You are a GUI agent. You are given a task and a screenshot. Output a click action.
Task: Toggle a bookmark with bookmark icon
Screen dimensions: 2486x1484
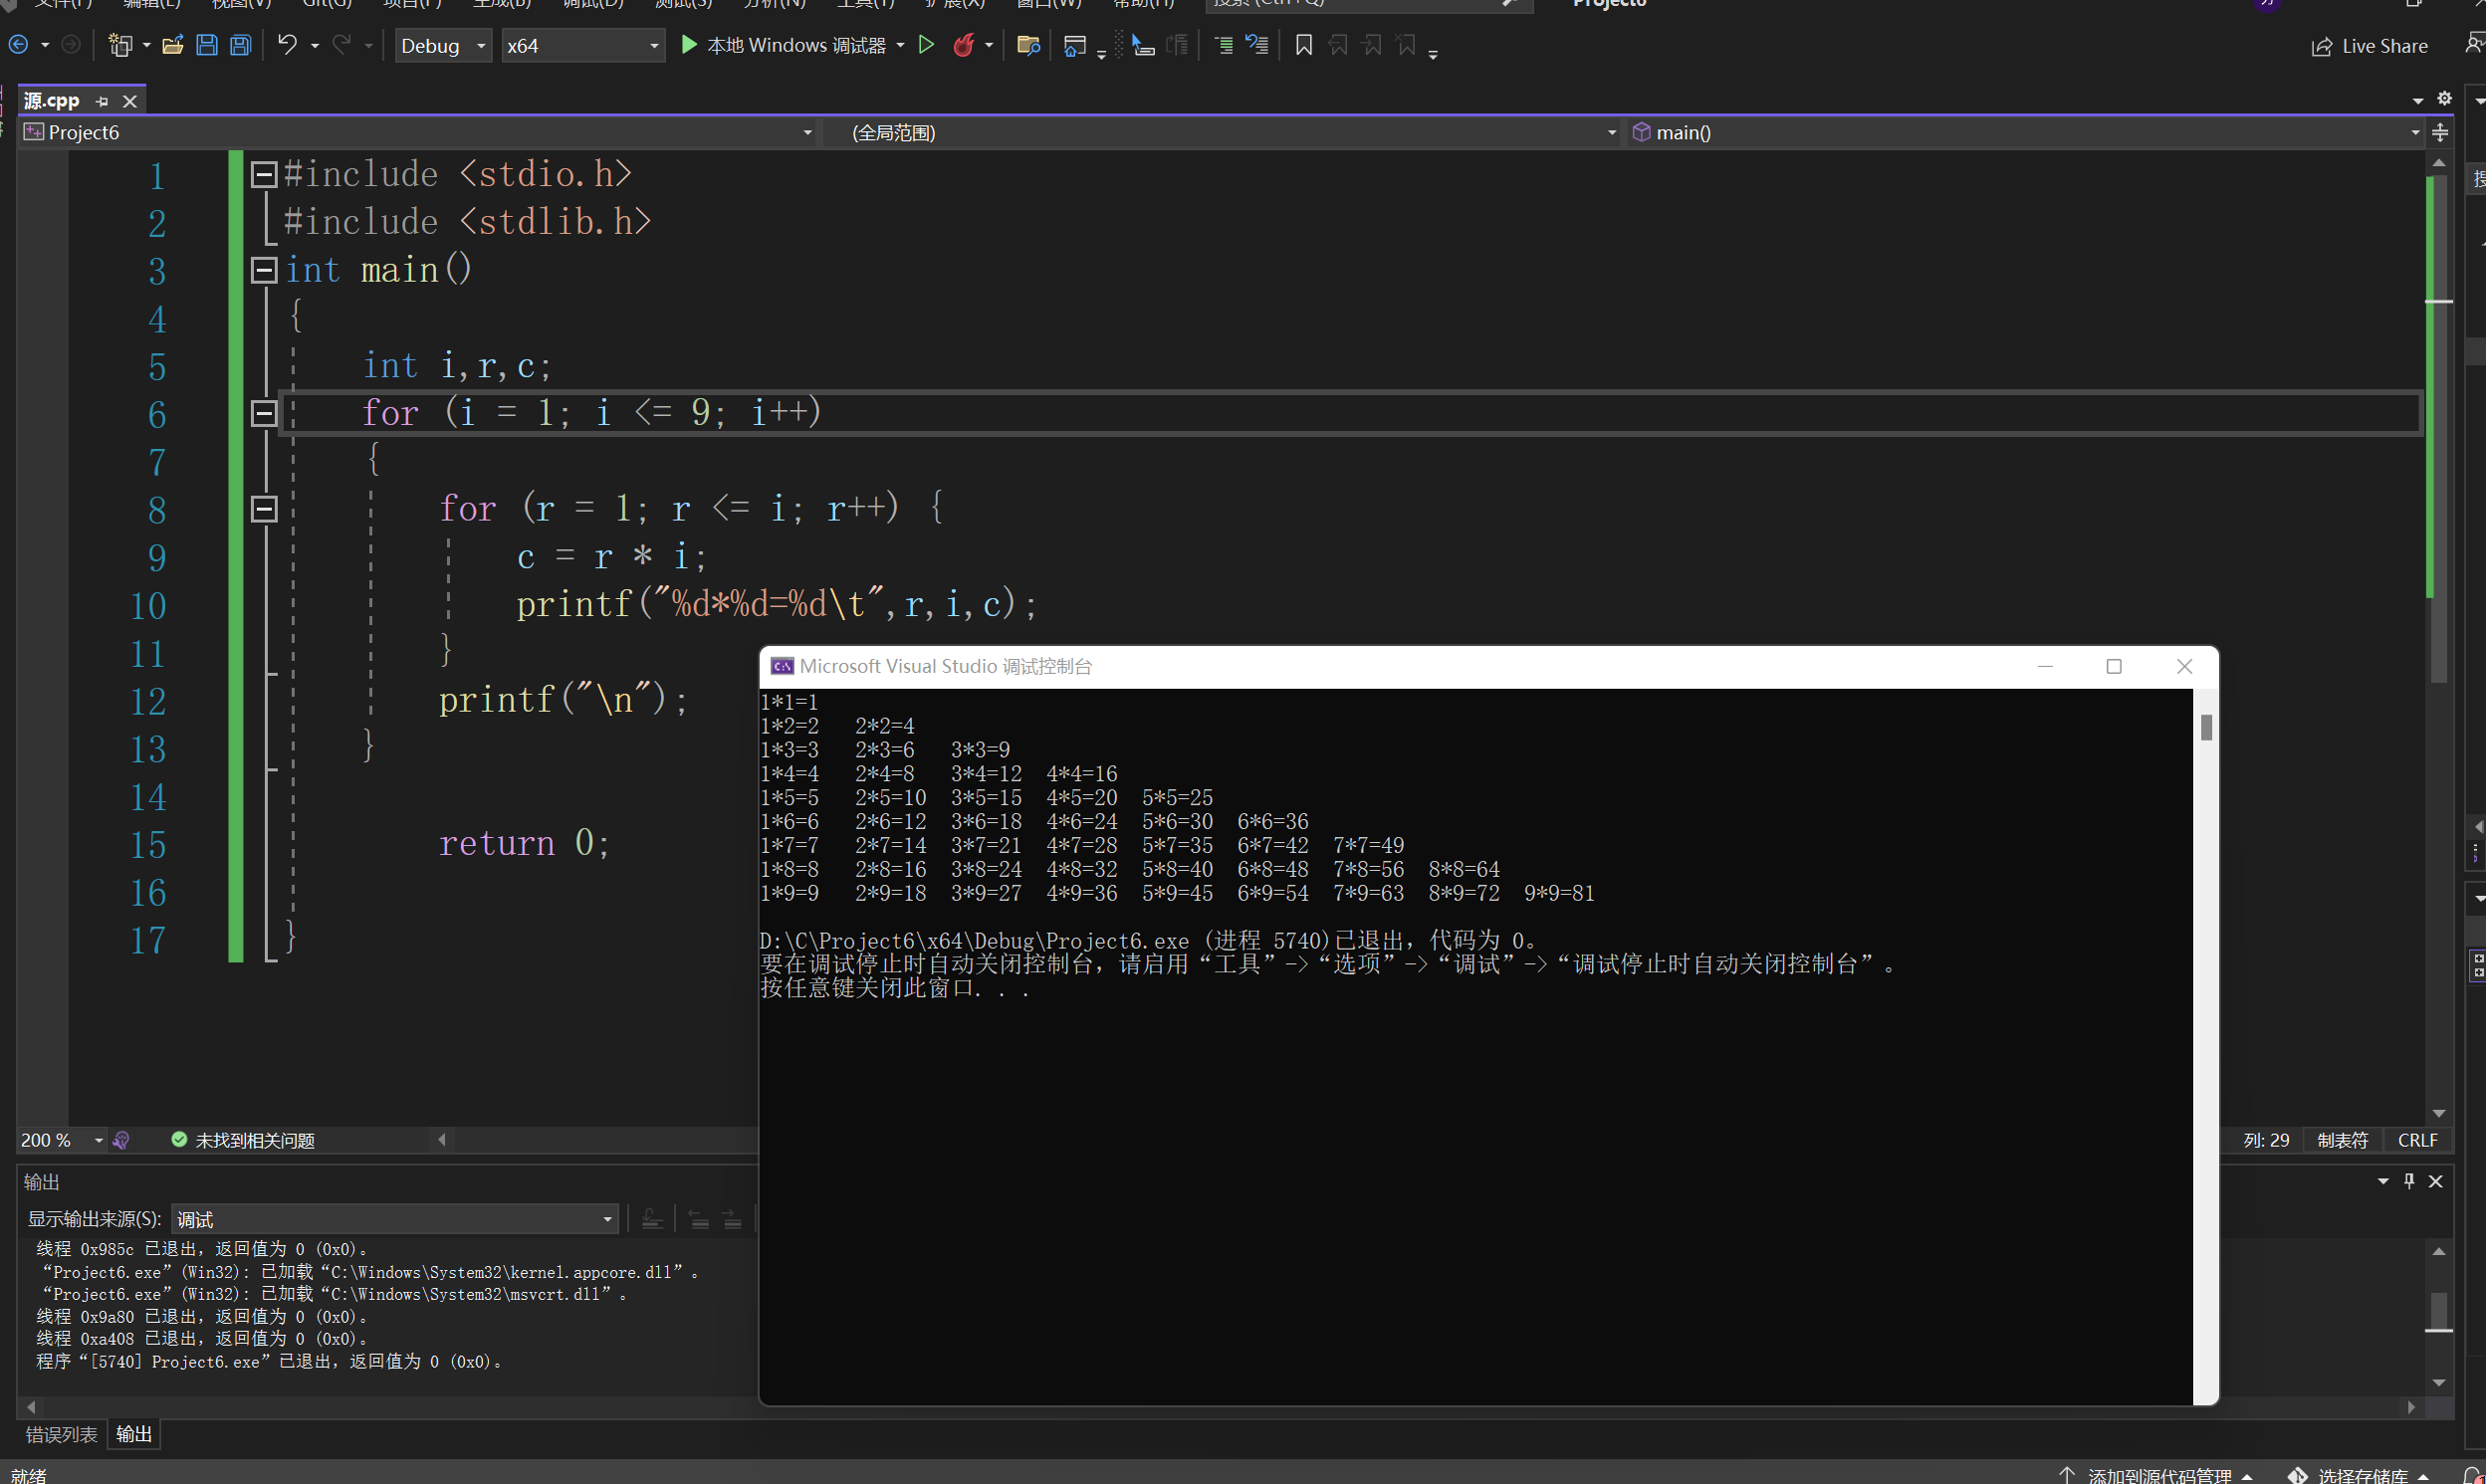tap(1303, 45)
